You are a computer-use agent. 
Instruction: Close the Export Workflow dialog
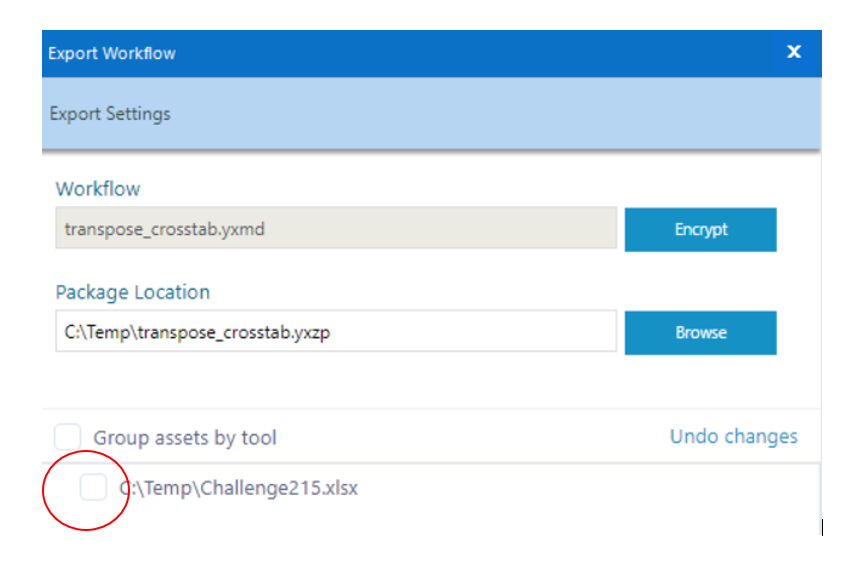(x=794, y=52)
